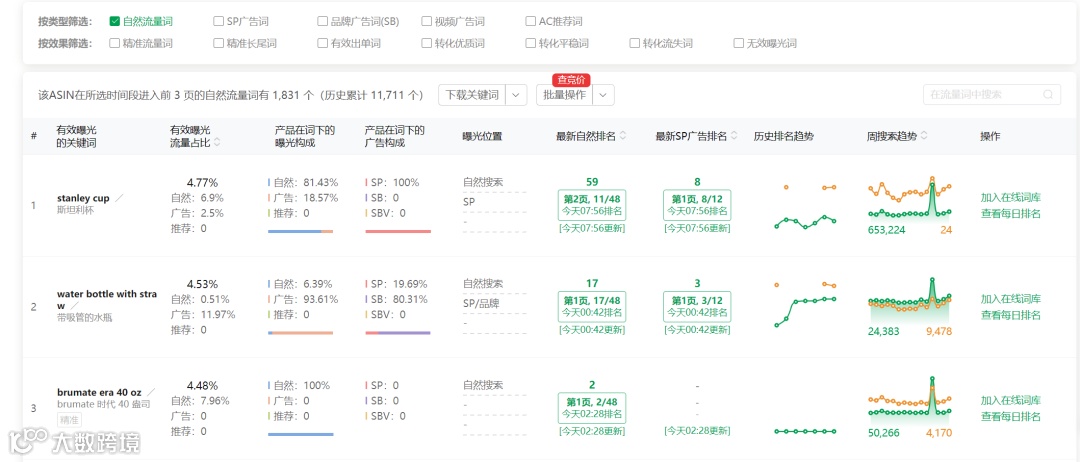Click the 24,383 search volume value
The height and width of the screenshot is (462, 1080).
tap(884, 331)
